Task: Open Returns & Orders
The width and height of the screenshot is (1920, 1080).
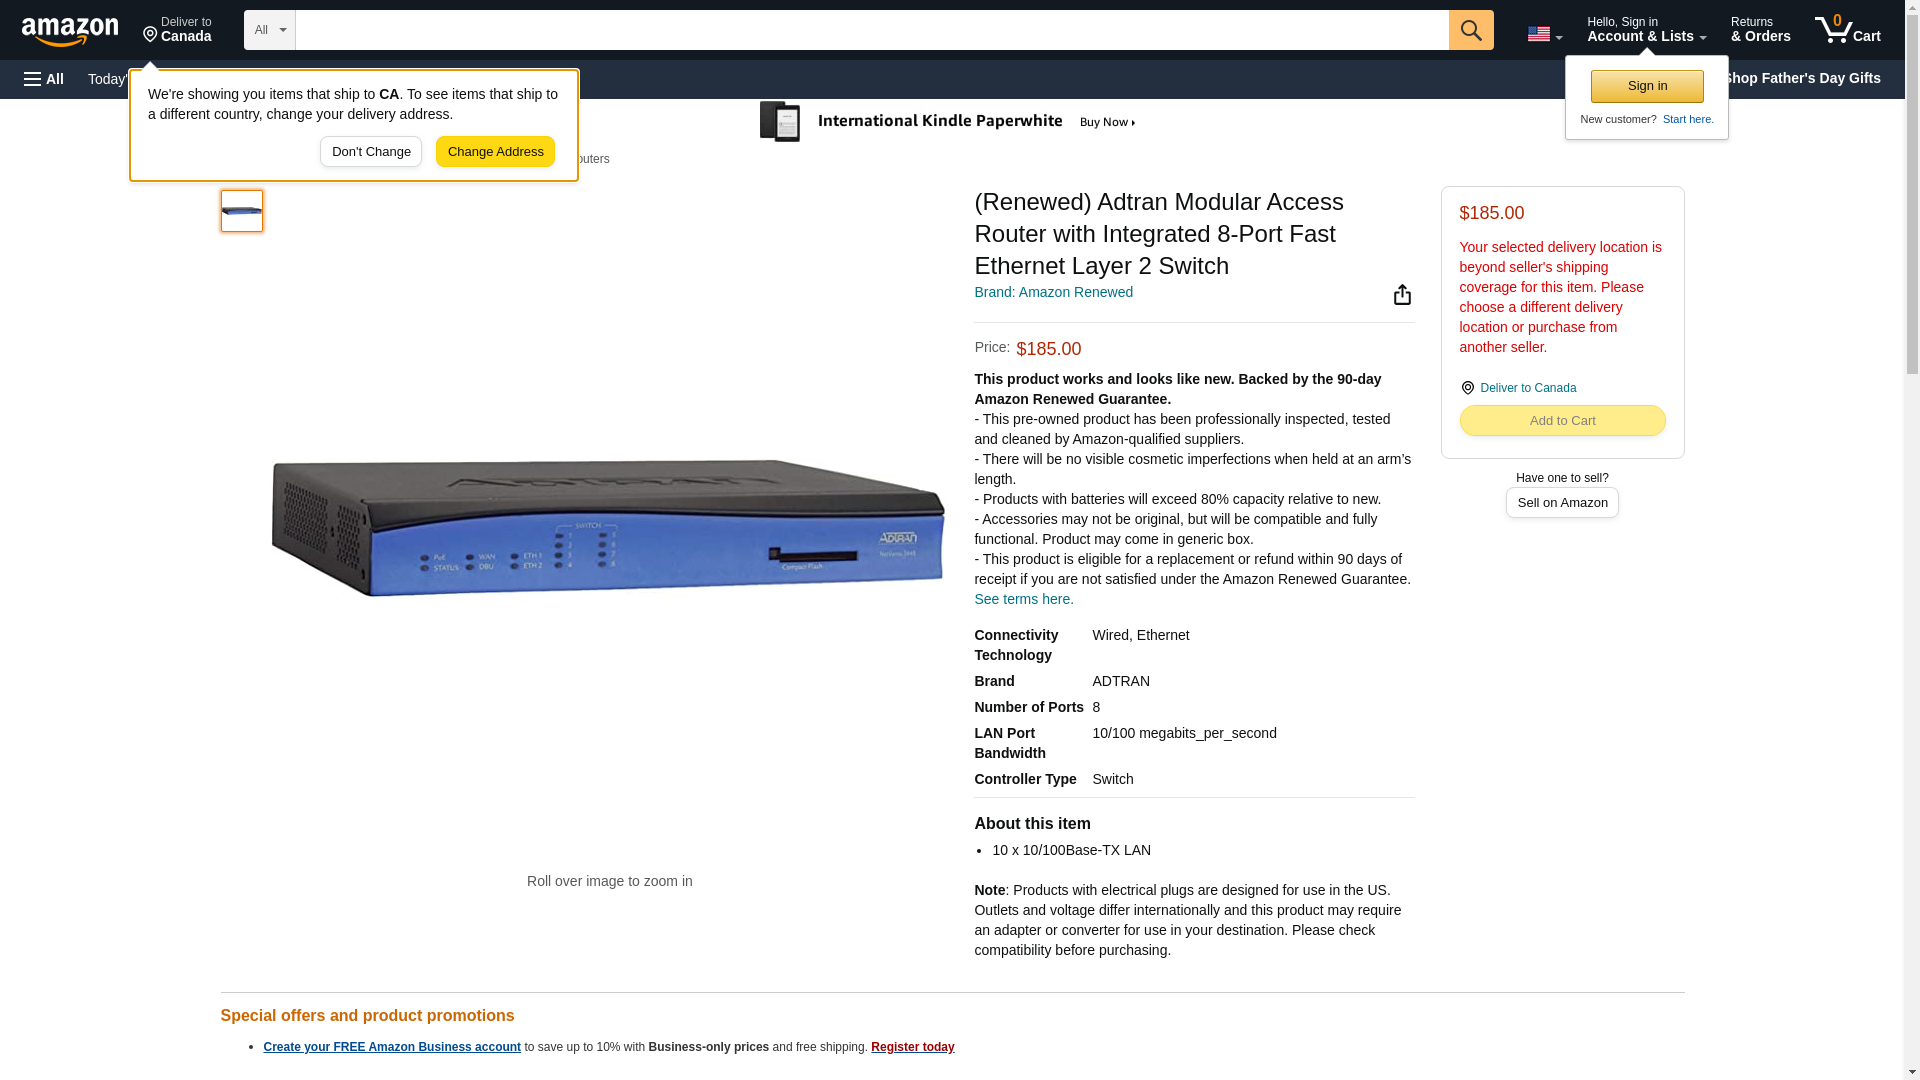Action: 1760,29
